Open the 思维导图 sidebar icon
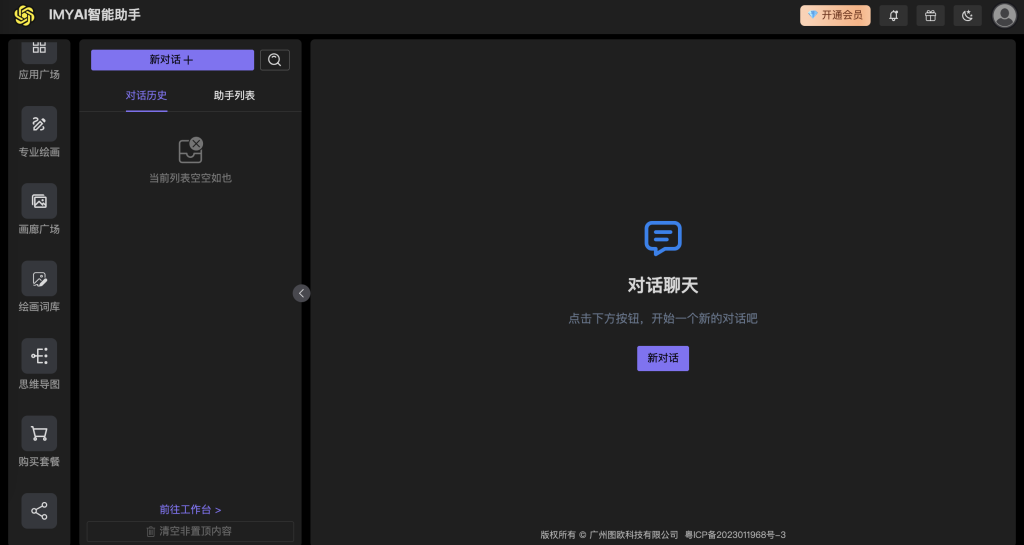This screenshot has width=1024, height=545. (39, 356)
